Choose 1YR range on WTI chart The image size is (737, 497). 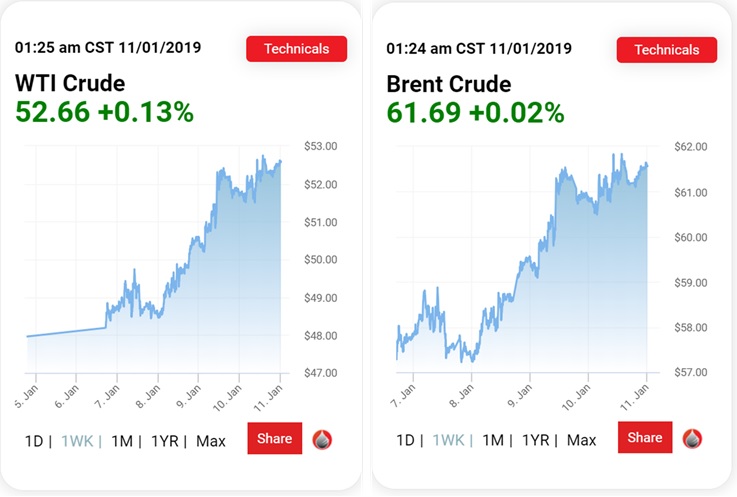165,441
